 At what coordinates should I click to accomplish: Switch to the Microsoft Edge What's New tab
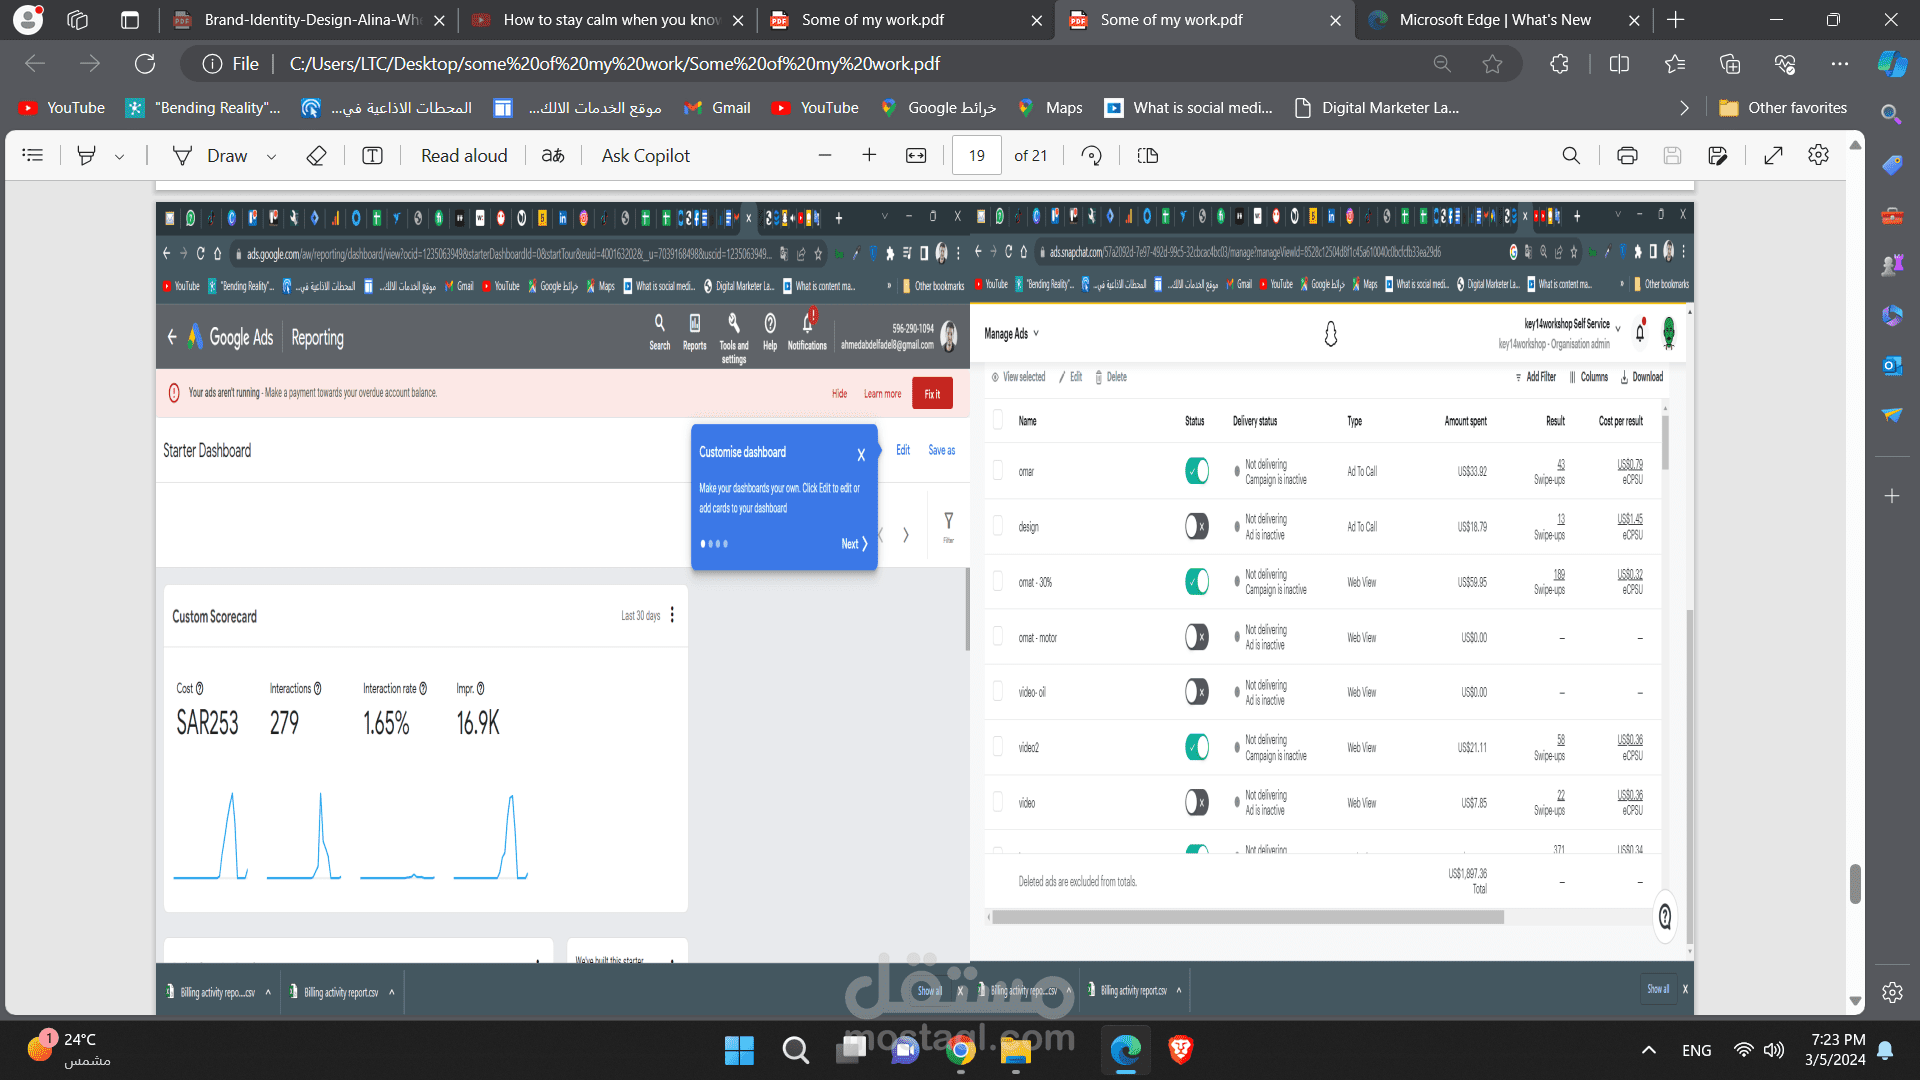(1494, 20)
